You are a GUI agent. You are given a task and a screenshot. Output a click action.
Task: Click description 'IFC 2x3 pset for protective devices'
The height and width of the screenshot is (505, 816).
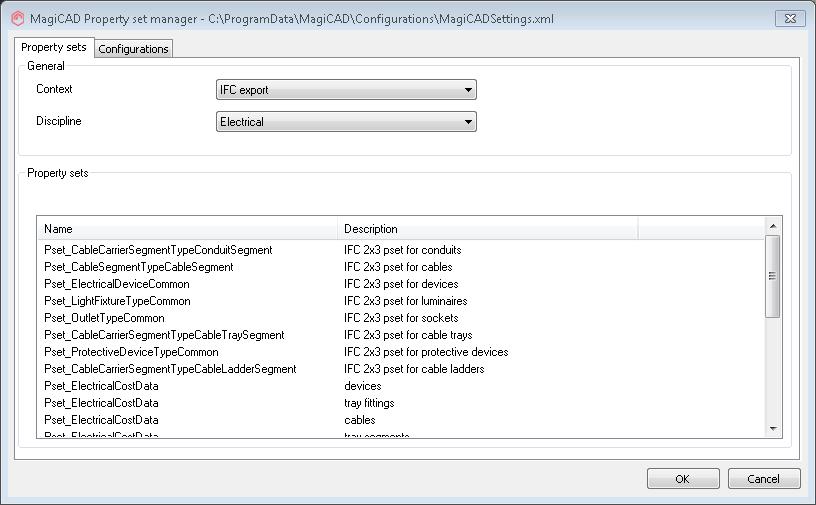coord(426,352)
